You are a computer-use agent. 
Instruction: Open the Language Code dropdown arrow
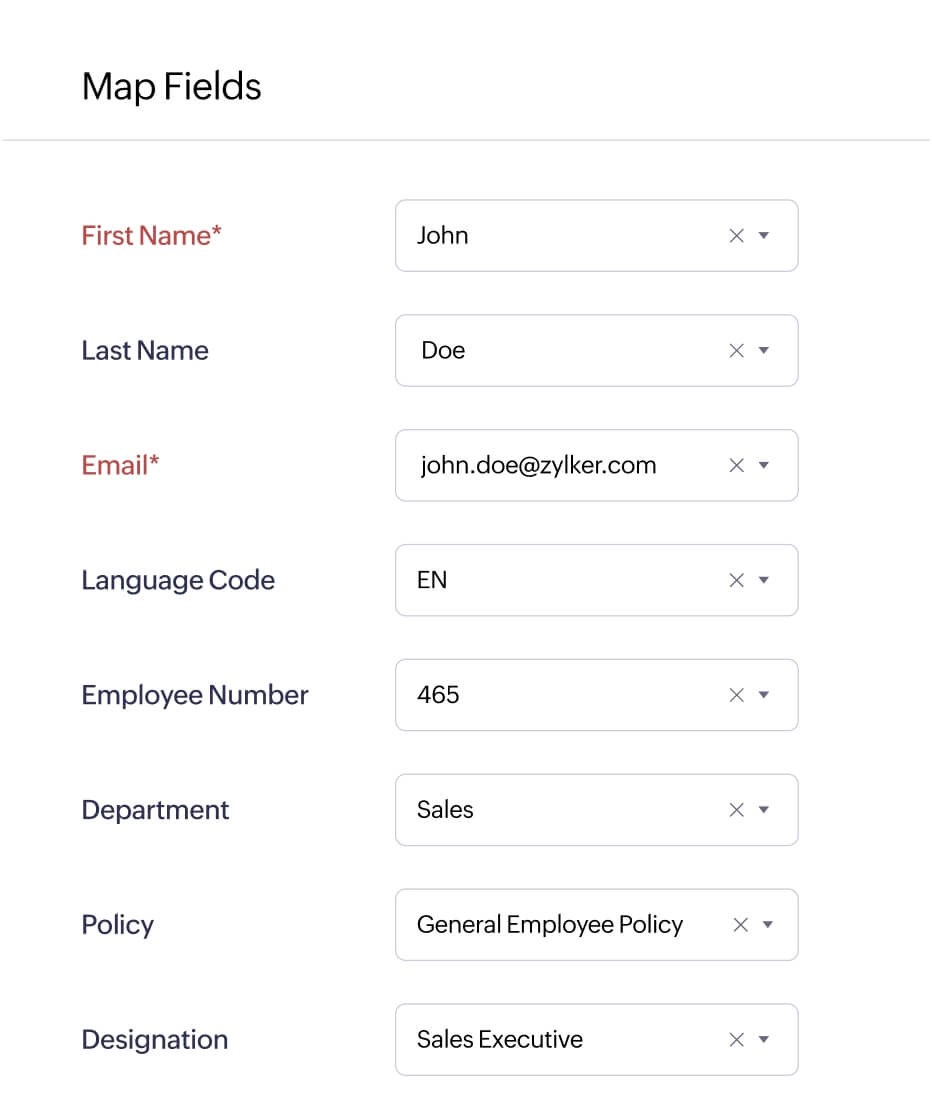click(764, 581)
